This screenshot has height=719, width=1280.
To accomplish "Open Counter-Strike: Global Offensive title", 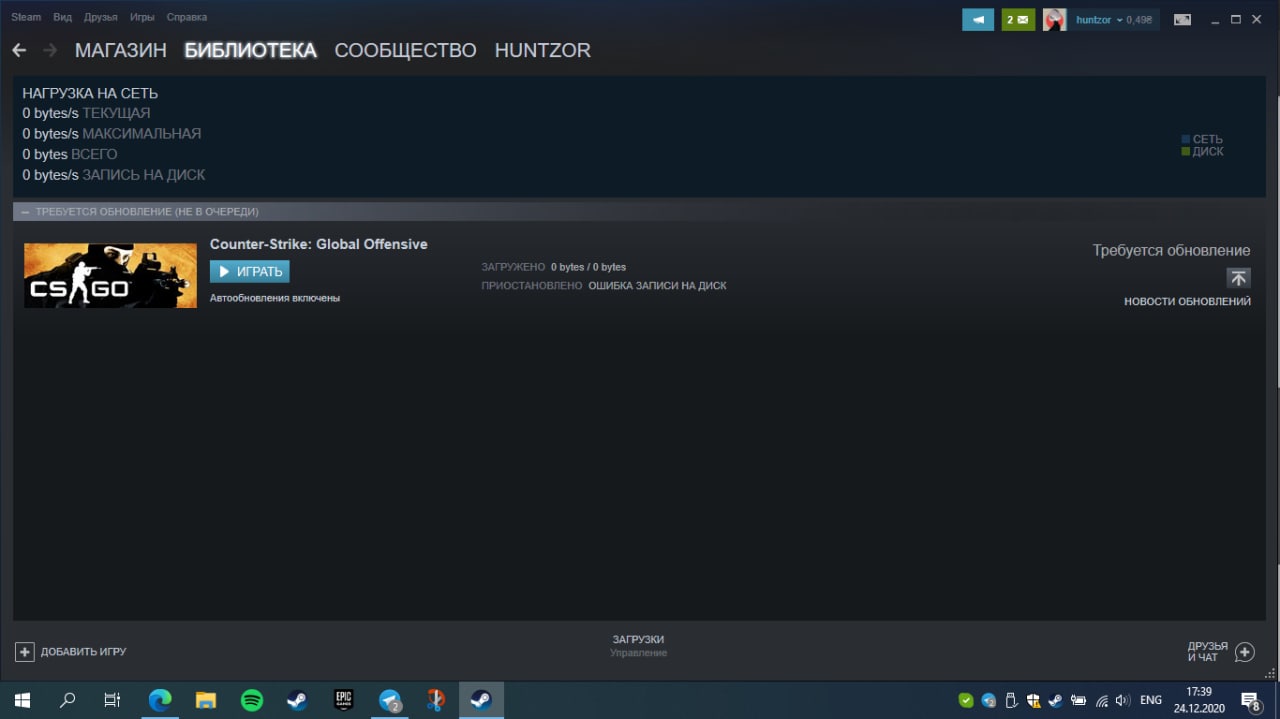I will [319, 244].
